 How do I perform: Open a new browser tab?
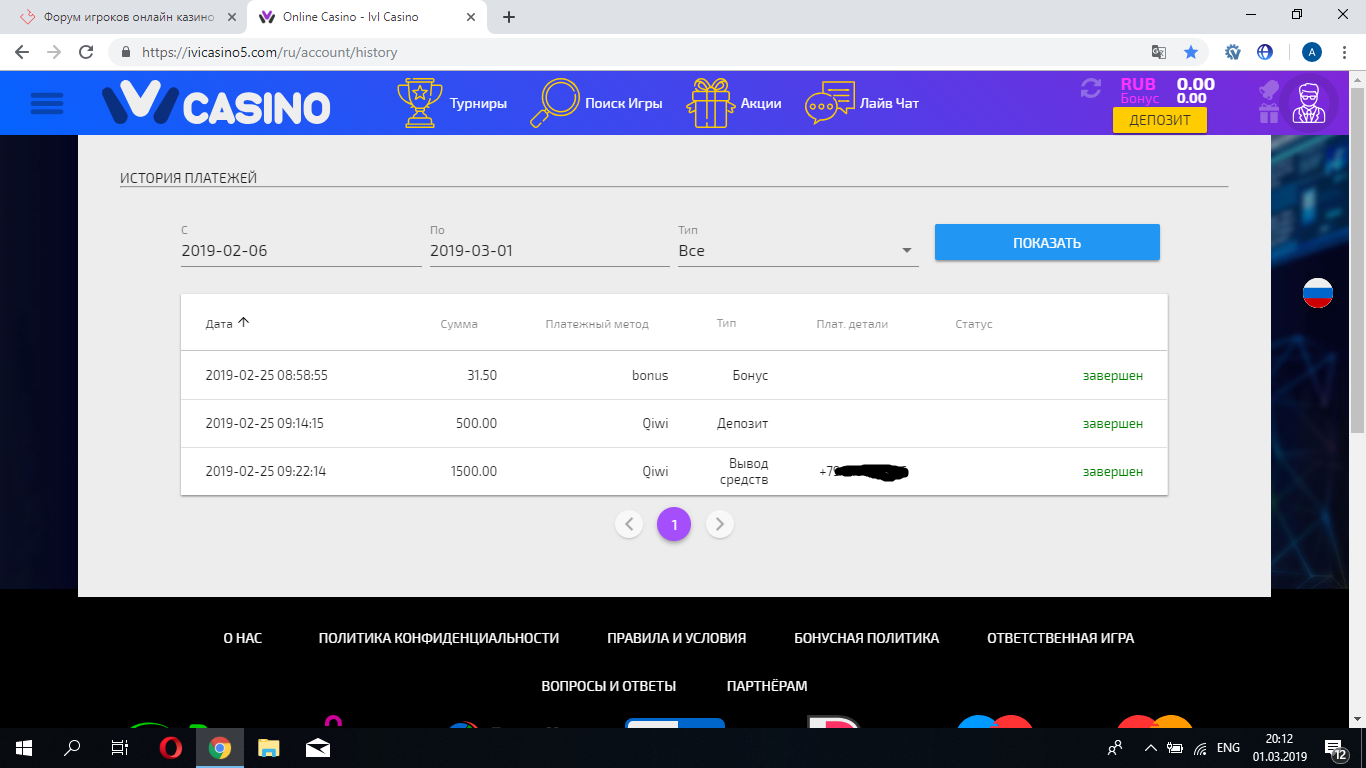click(x=508, y=17)
